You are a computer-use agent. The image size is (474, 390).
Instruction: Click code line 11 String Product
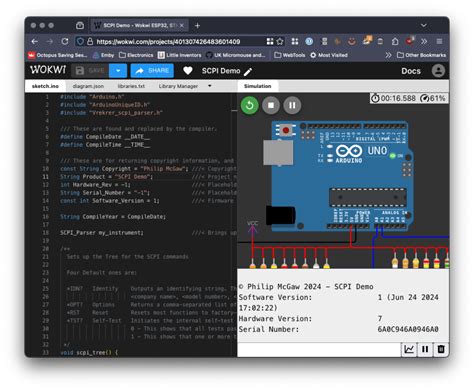coord(106,177)
